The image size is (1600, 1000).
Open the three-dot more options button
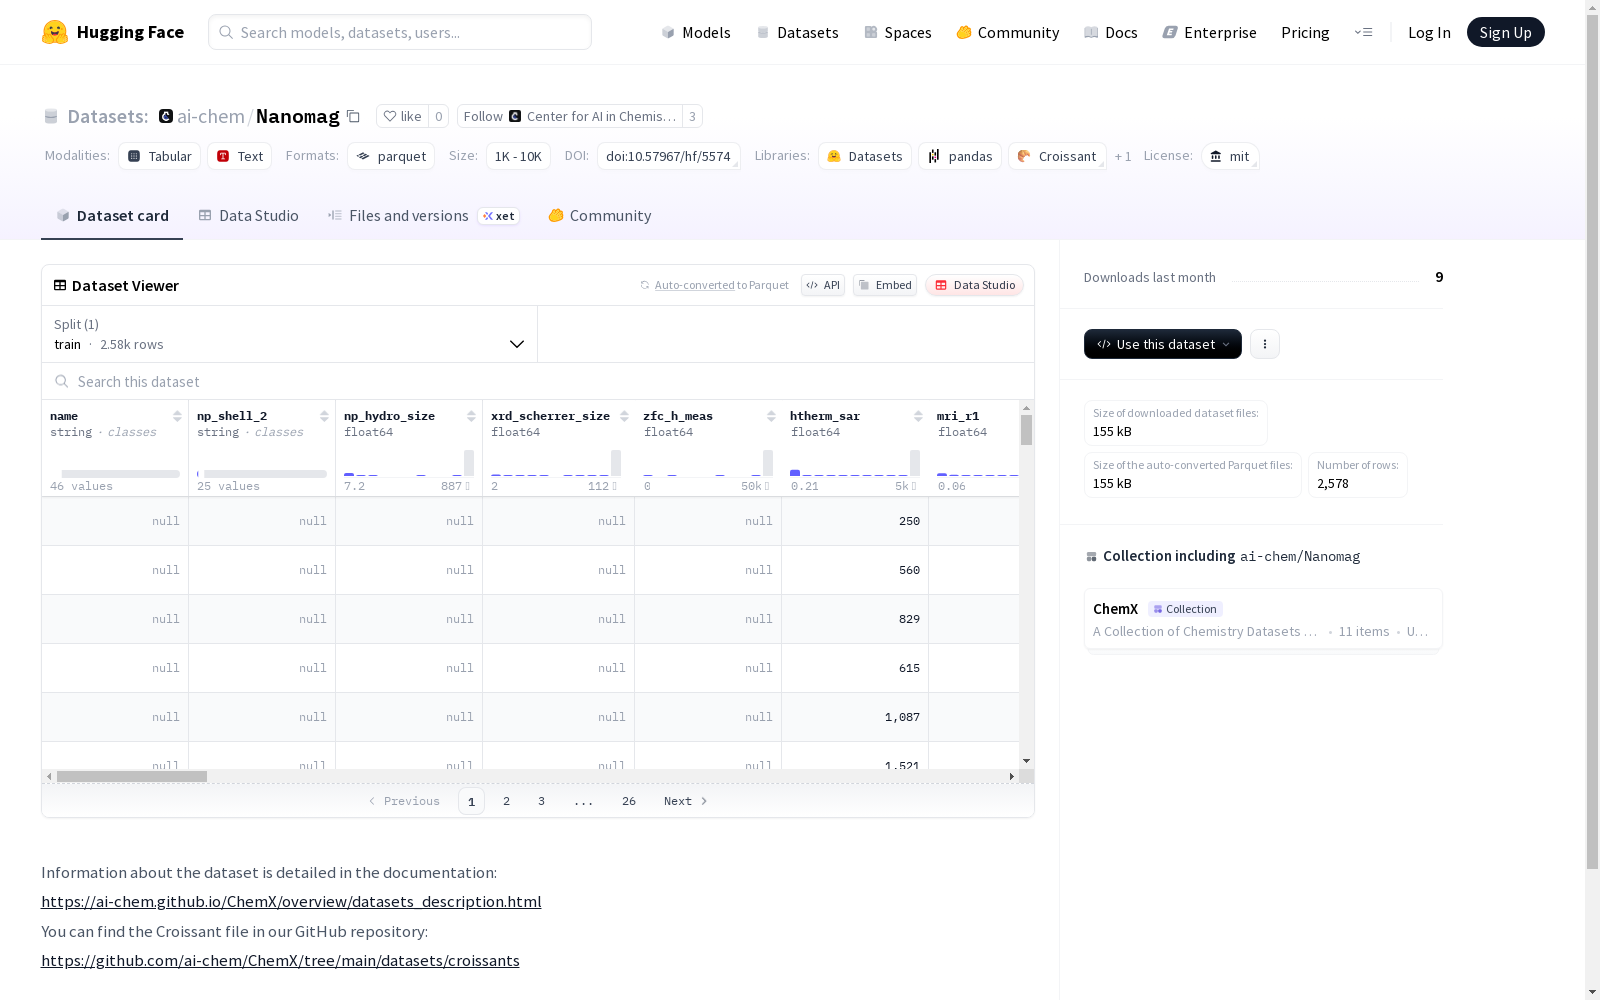1265,344
